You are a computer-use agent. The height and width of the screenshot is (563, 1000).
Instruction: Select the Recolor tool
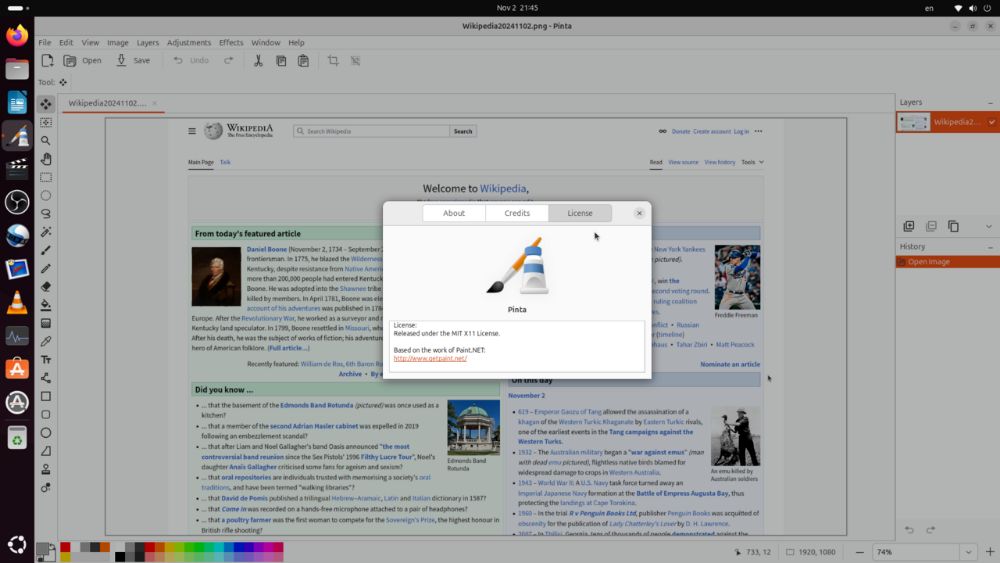coord(46,488)
